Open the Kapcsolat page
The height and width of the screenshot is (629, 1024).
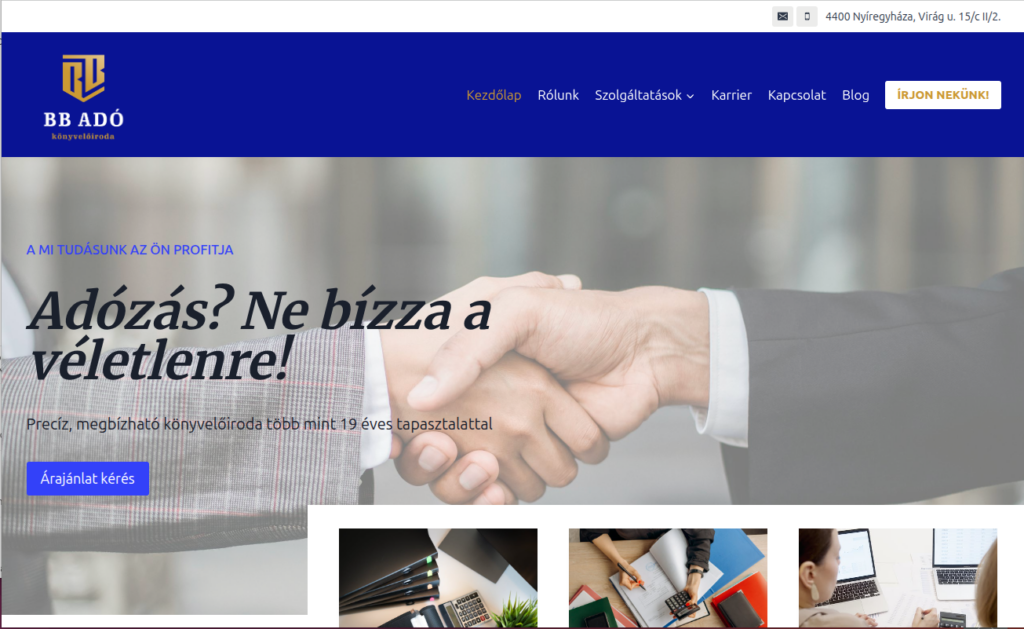[797, 95]
